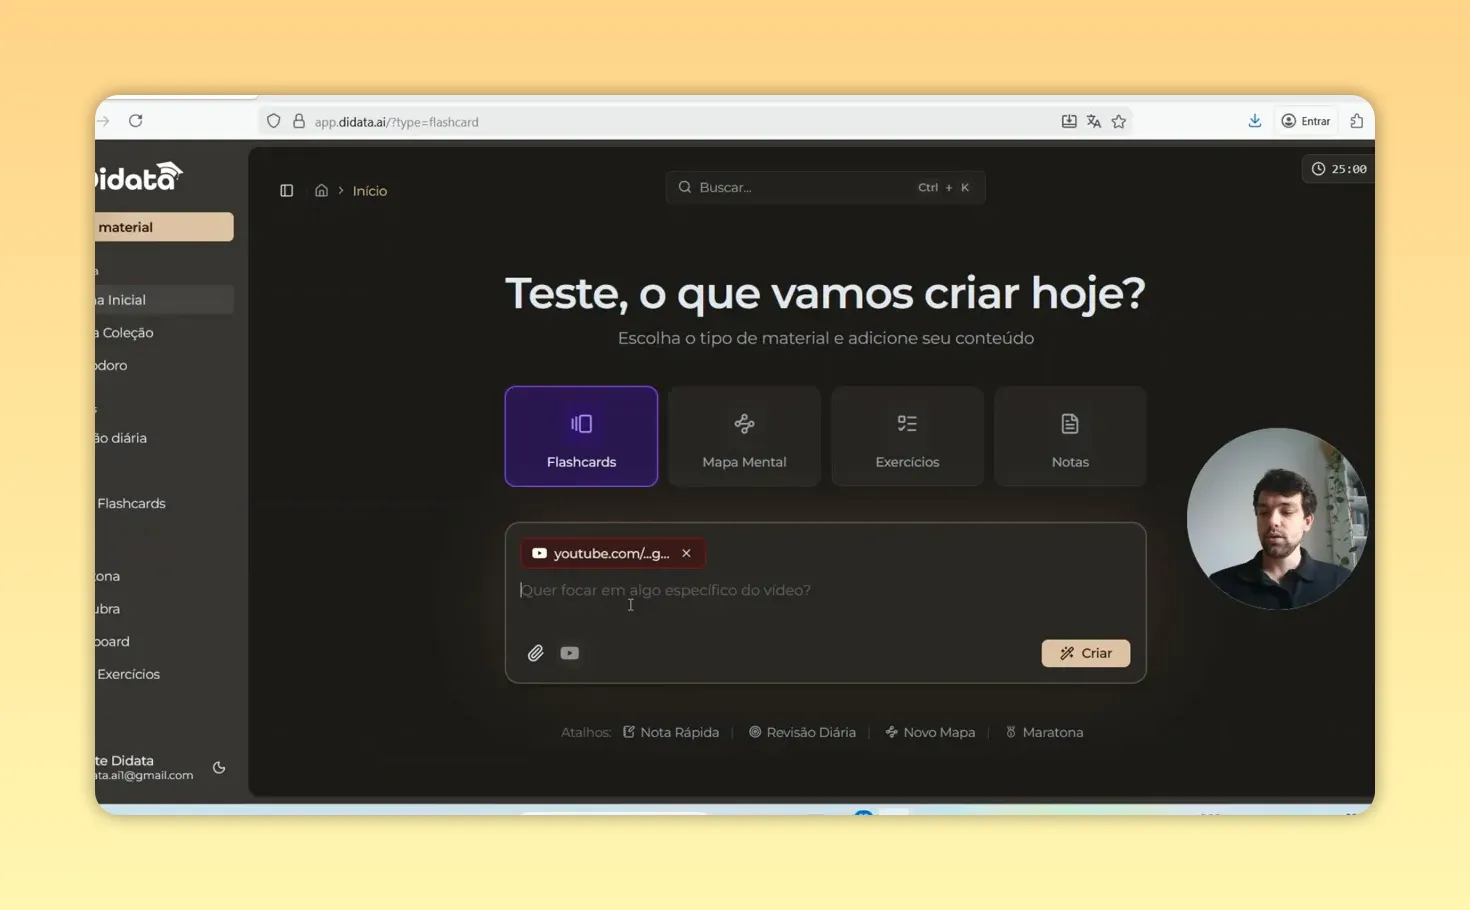The width and height of the screenshot is (1470, 910).
Task: Select the Notas creation type
Action: (1070, 436)
